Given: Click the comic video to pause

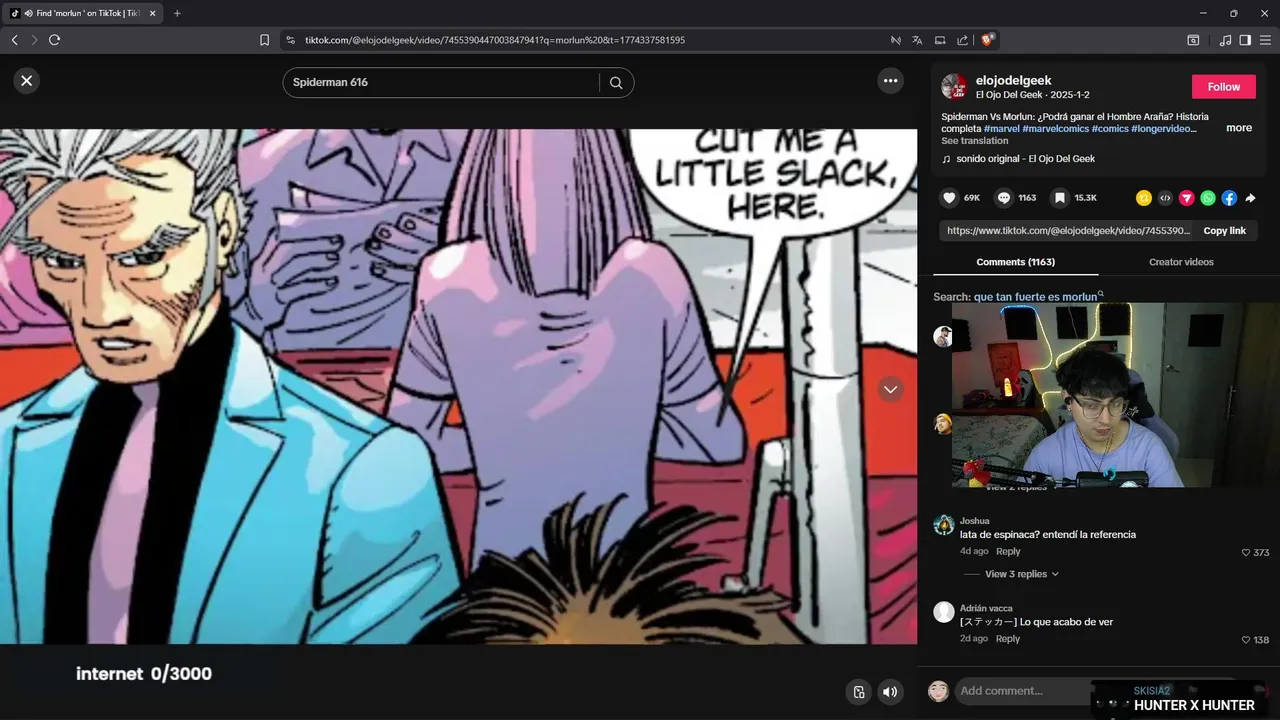Looking at the screenshot, I should [x=458, y=386].
